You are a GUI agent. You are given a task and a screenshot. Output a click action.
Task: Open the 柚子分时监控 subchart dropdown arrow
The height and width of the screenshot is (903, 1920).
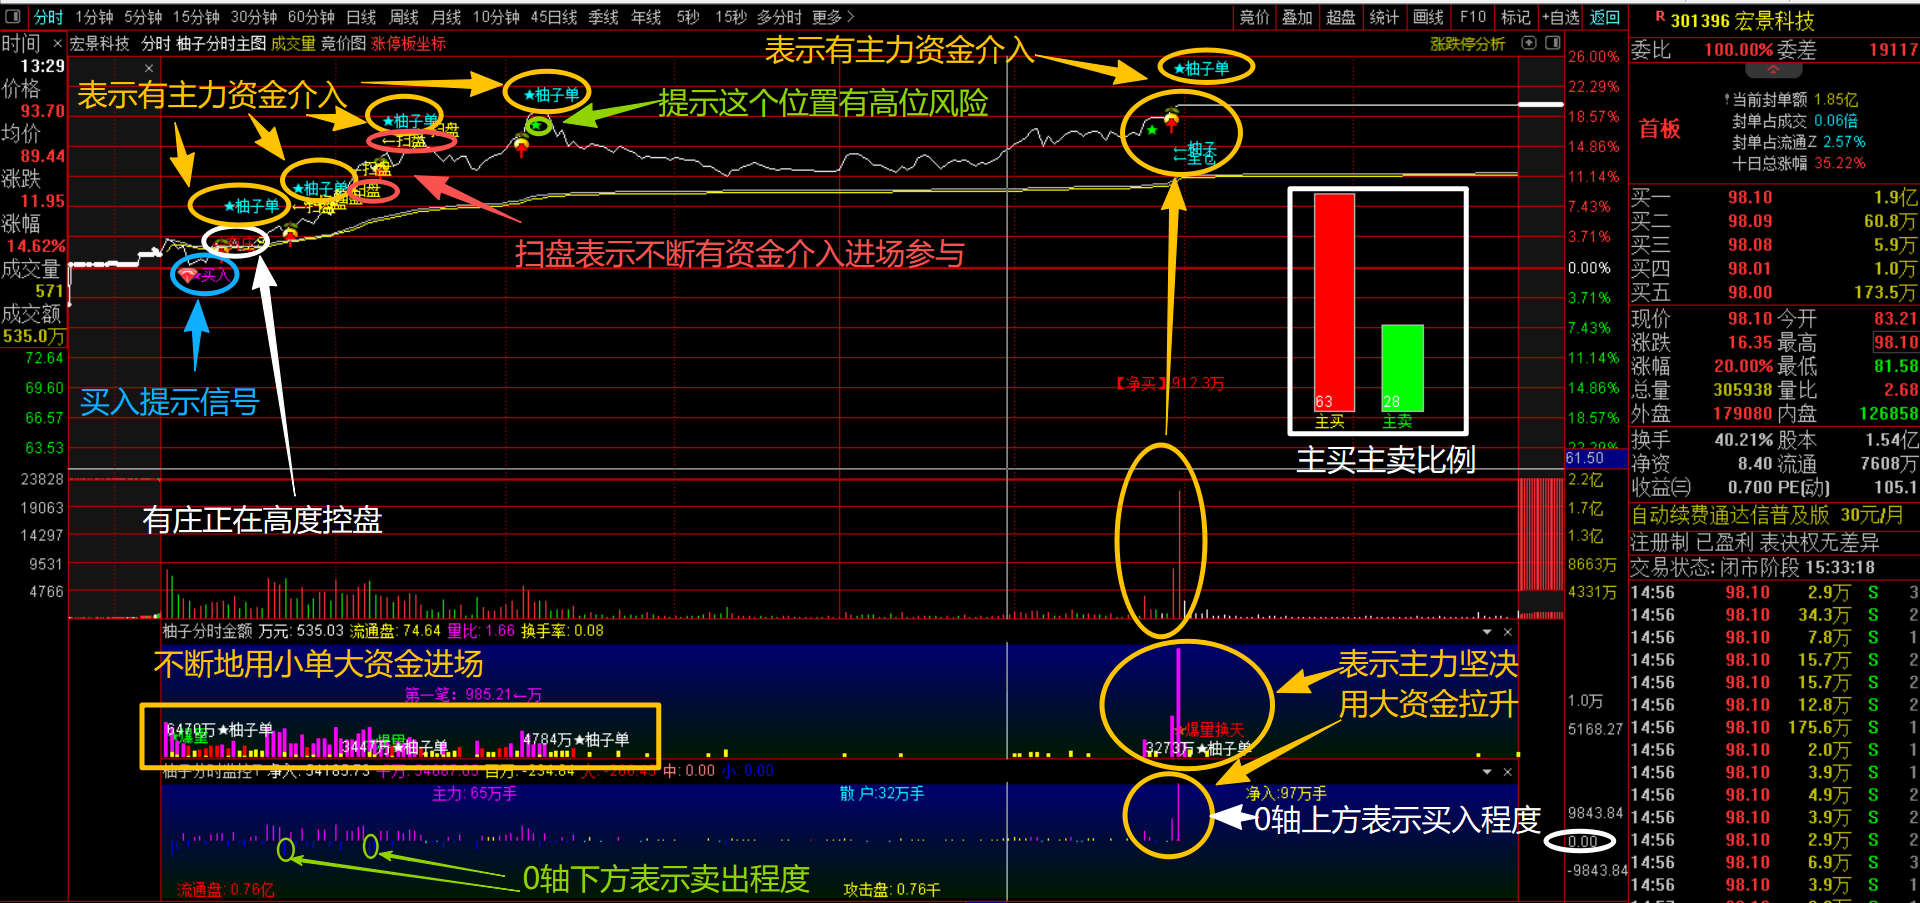tap(1487, 772)
